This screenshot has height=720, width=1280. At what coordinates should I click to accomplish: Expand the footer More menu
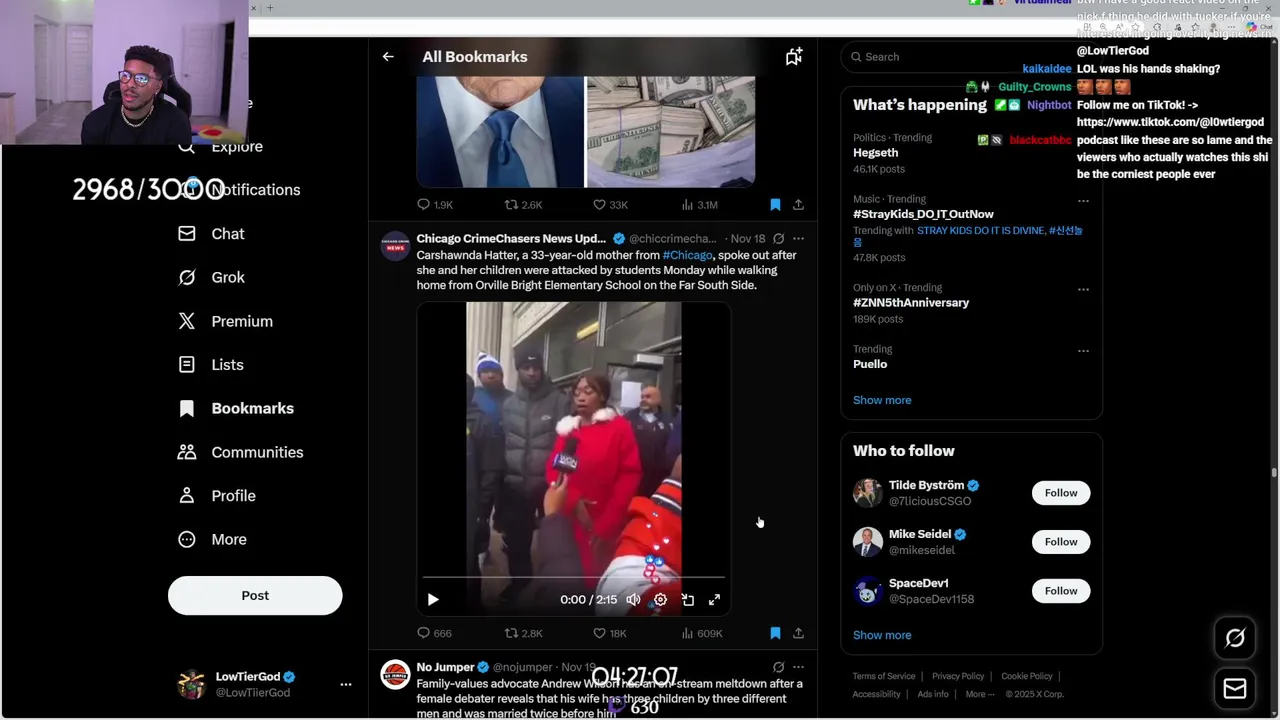pyautogui.click(x=980, y=694)
